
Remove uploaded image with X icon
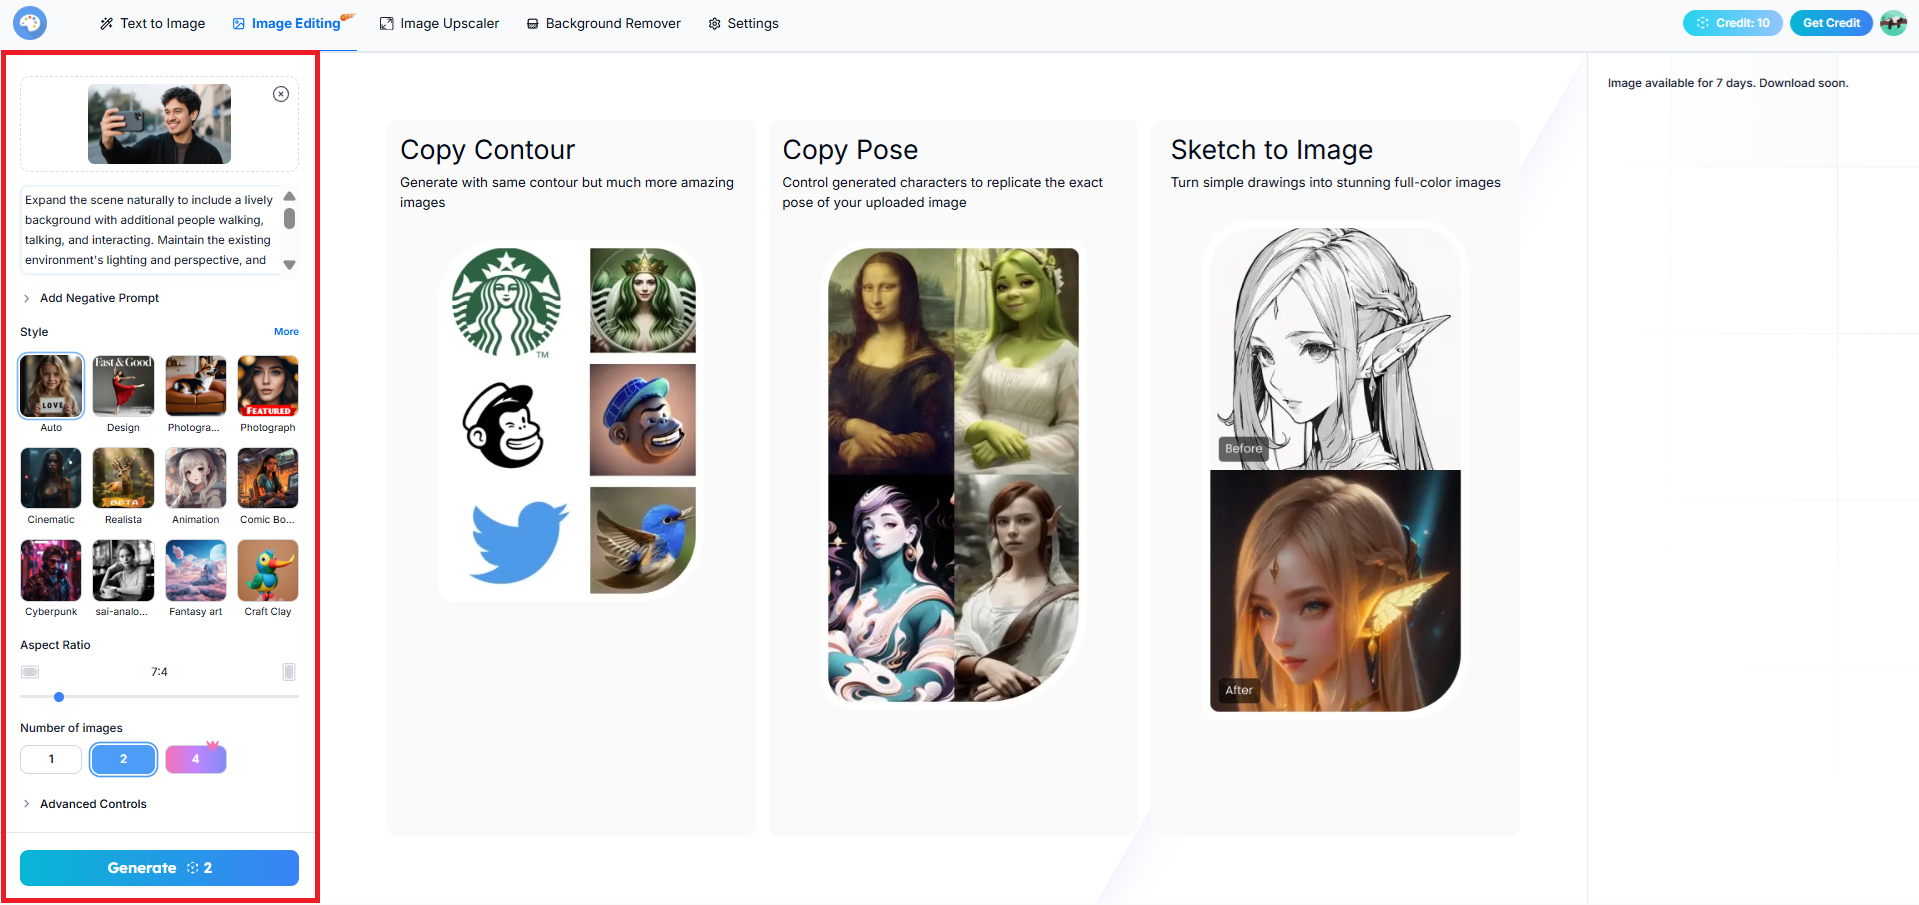[x=281, y=94]
